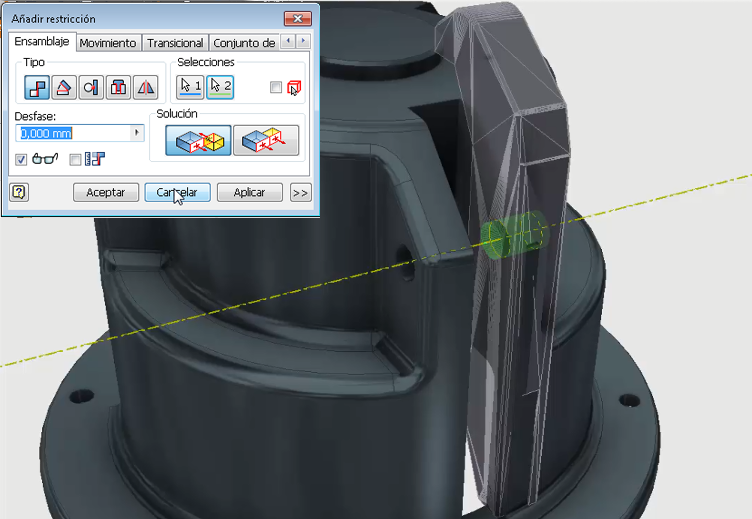The height and width of the screenshot is (519, 752).
Task: Open the help question mark button
Action: pos(19,192)
